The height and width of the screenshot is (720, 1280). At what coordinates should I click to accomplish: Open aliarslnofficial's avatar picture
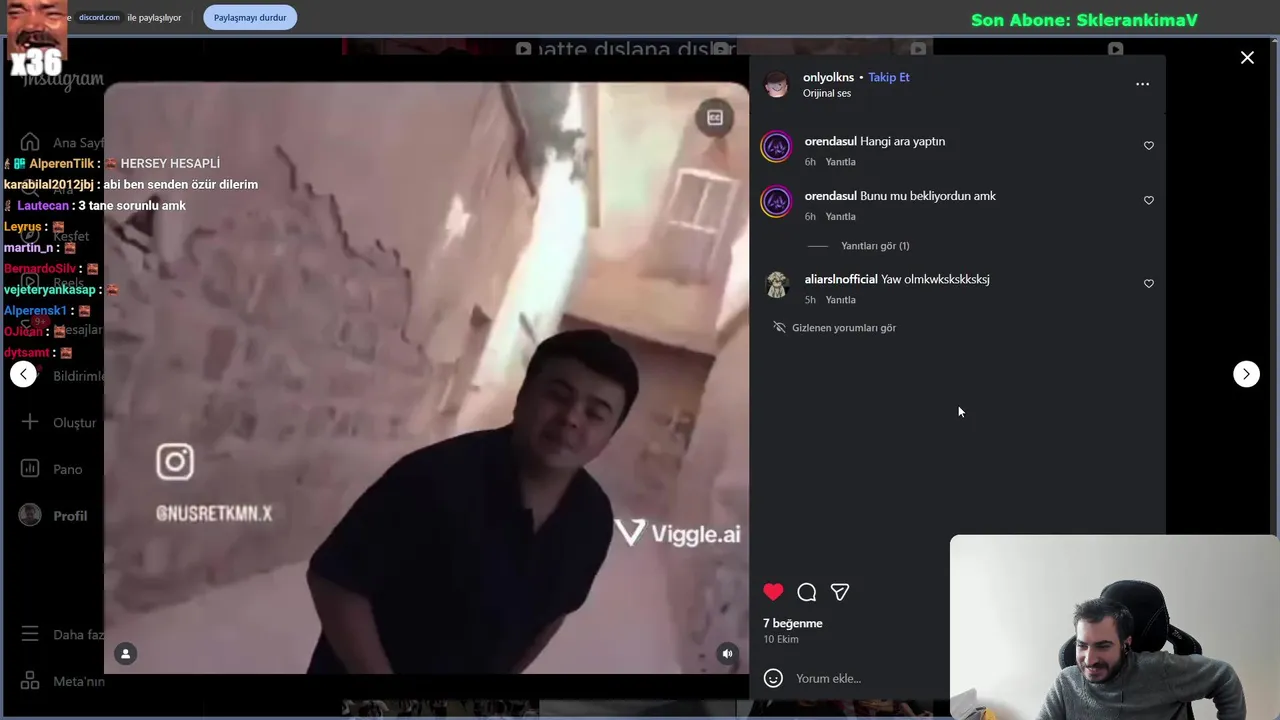(777, 285)
